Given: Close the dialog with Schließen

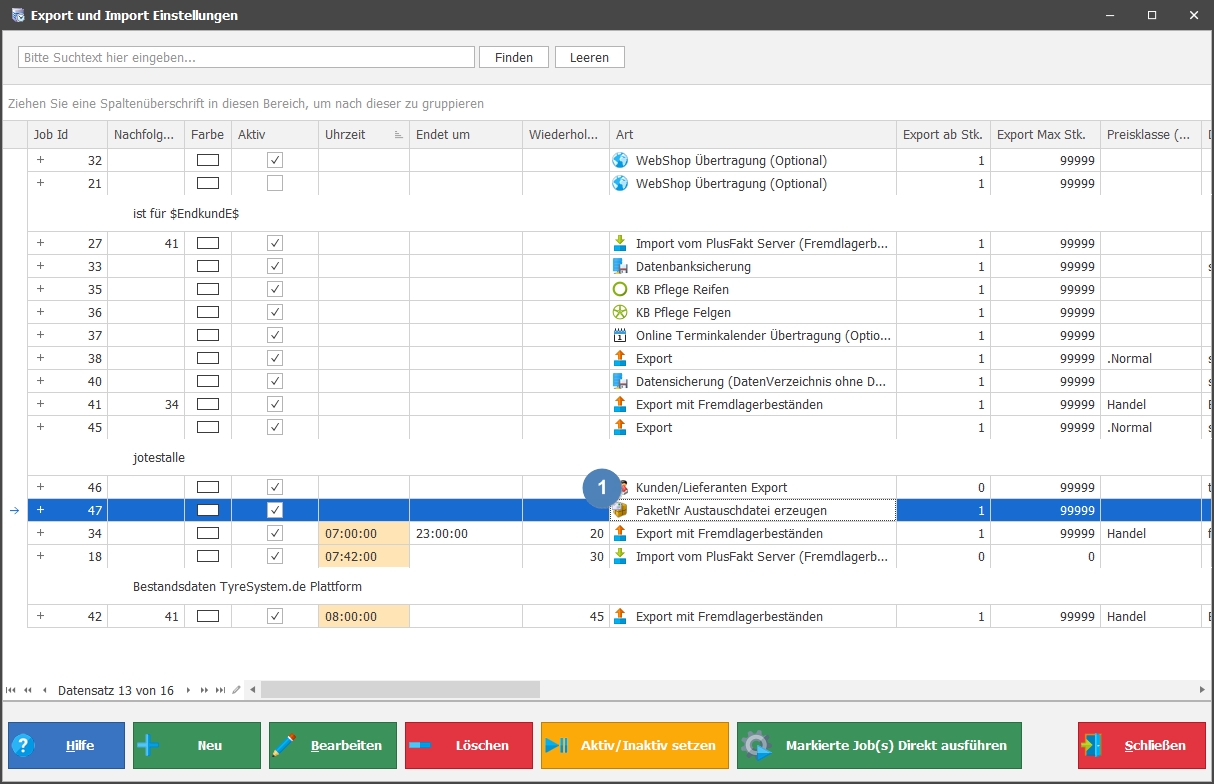Looking at the screenshot, I should coord(1142,745).
